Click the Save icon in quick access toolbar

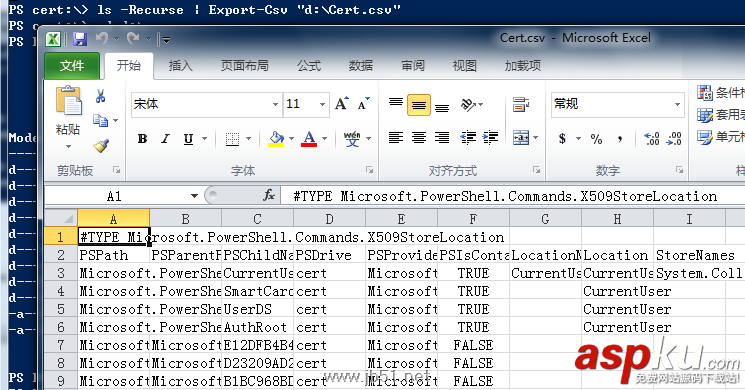tap(80, 39)
